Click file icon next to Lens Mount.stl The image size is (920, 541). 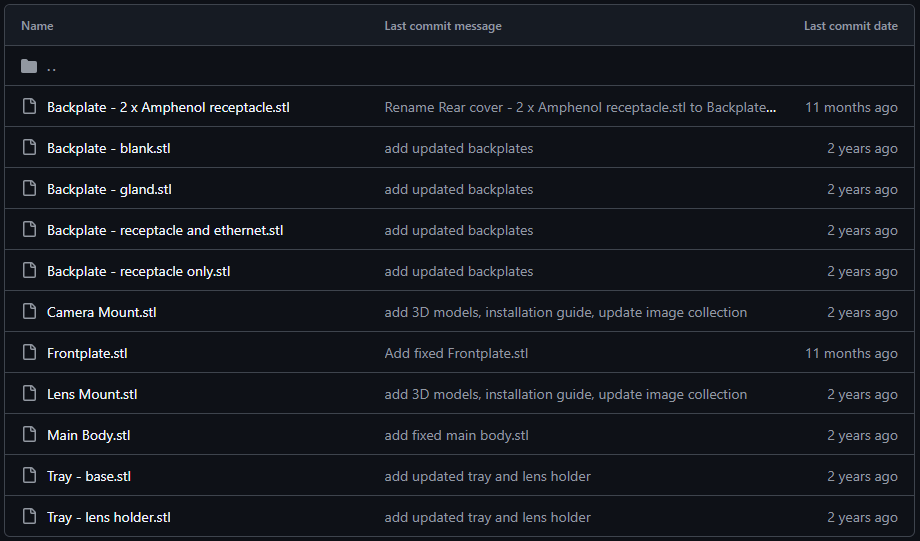pos(29,394)
